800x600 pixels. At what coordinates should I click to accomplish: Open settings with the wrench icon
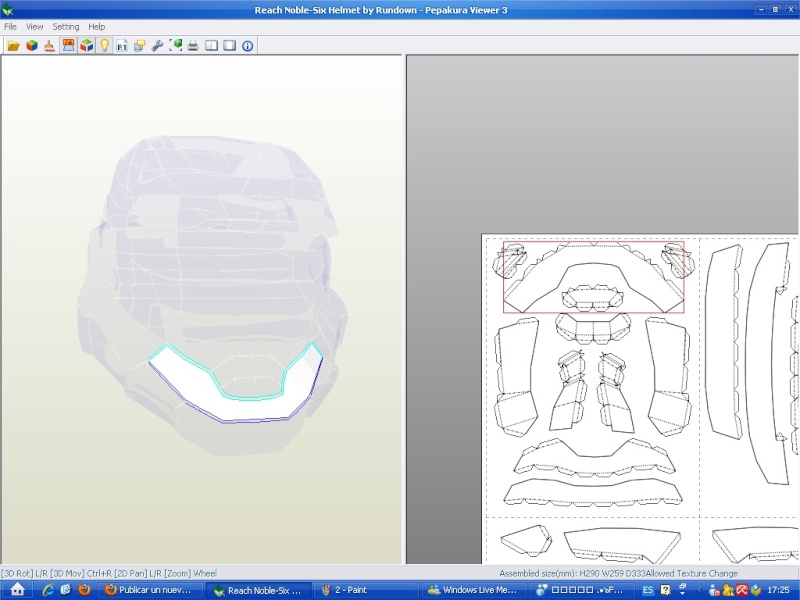pos(157,46)
